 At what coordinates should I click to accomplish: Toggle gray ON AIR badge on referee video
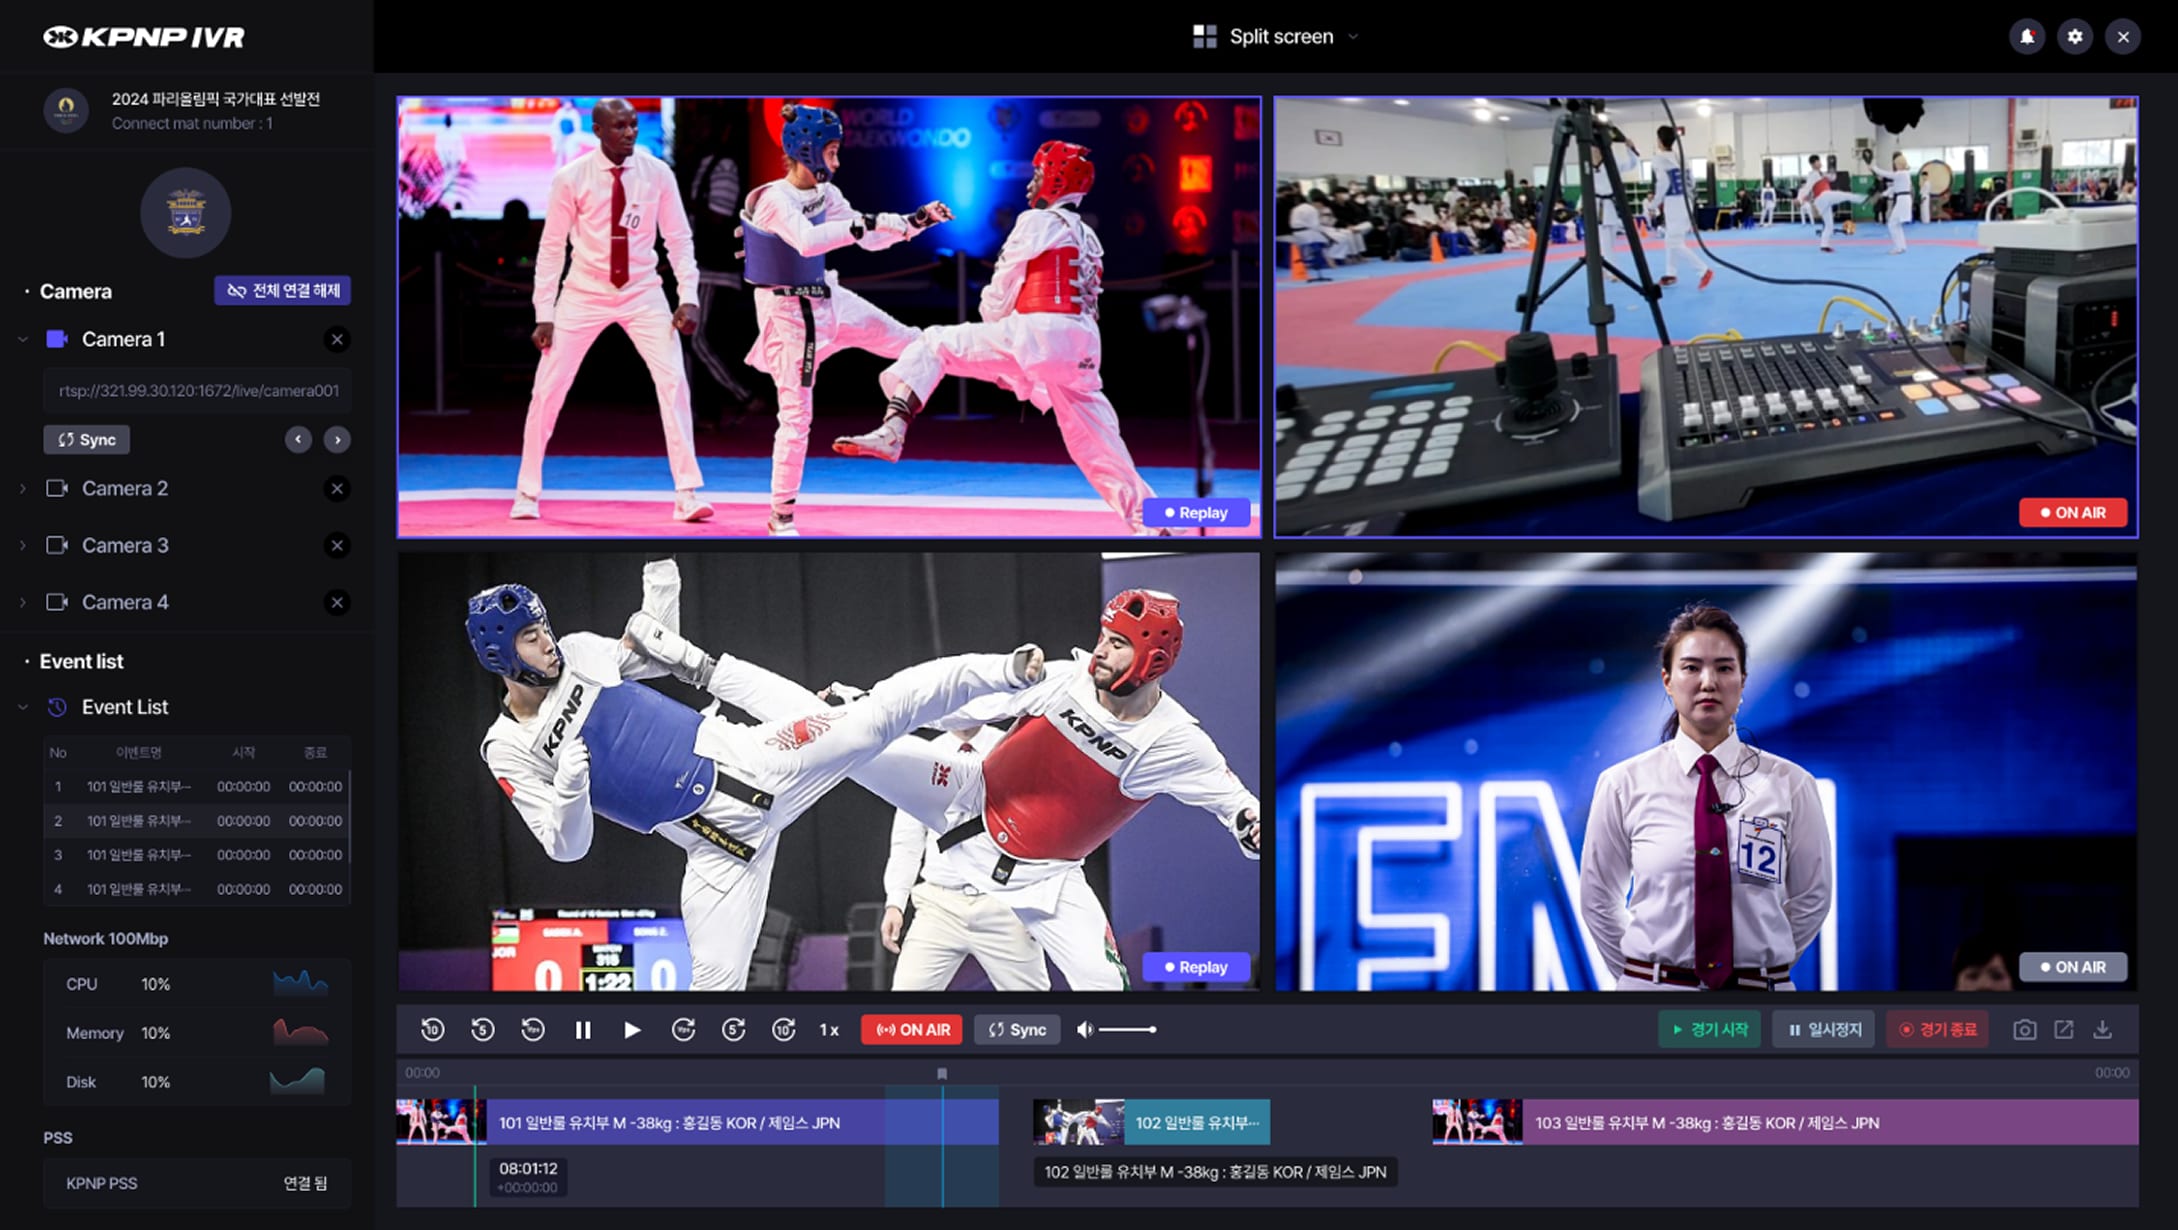click(x=2073, y=967)
